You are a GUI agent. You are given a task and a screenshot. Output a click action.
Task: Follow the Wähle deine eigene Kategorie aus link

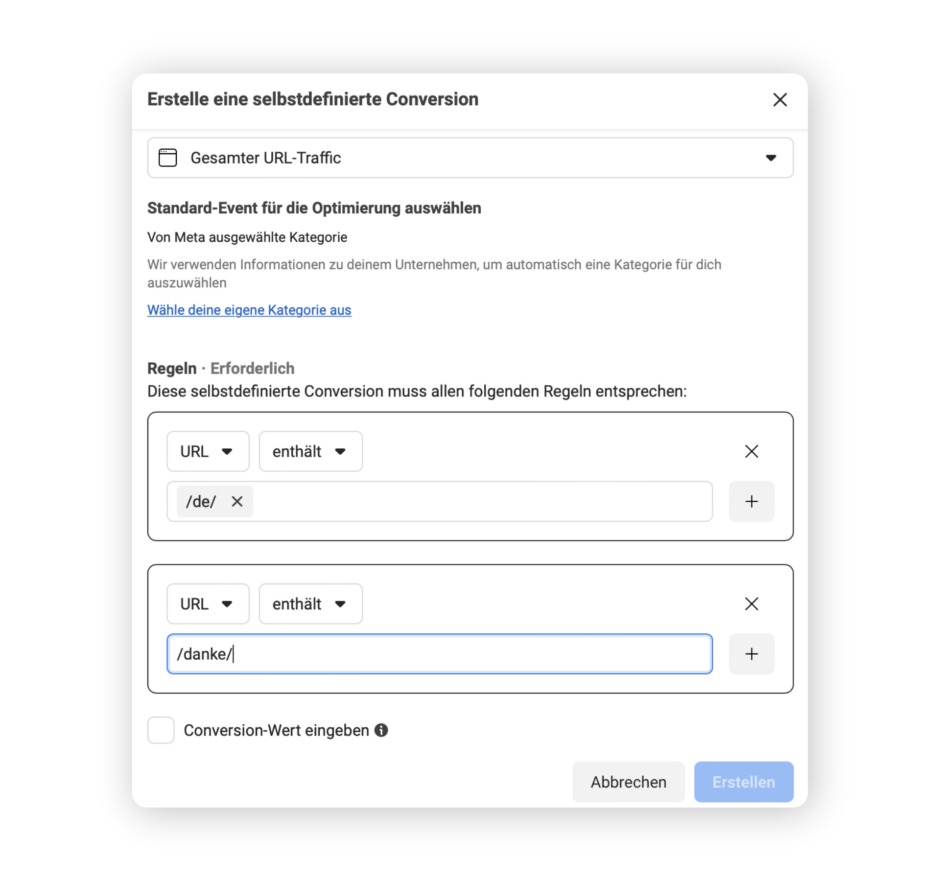pos(249,310)
